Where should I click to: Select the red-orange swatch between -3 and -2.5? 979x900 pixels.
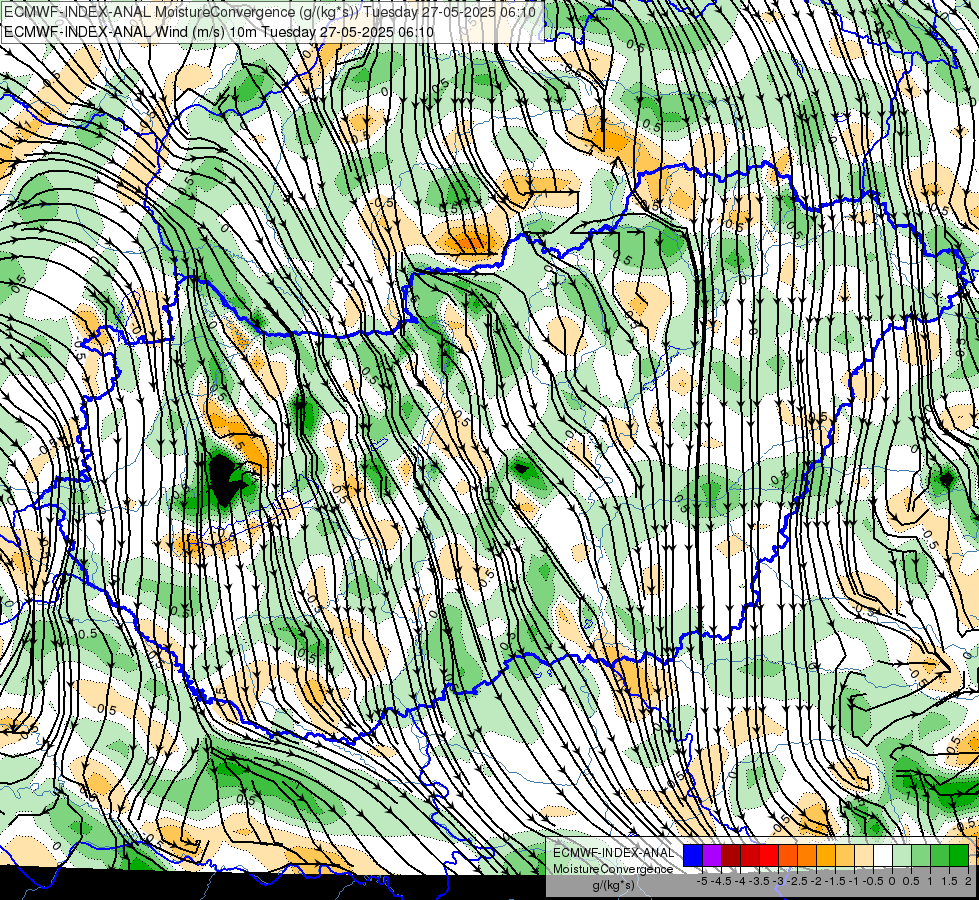(x=788, y=856)
